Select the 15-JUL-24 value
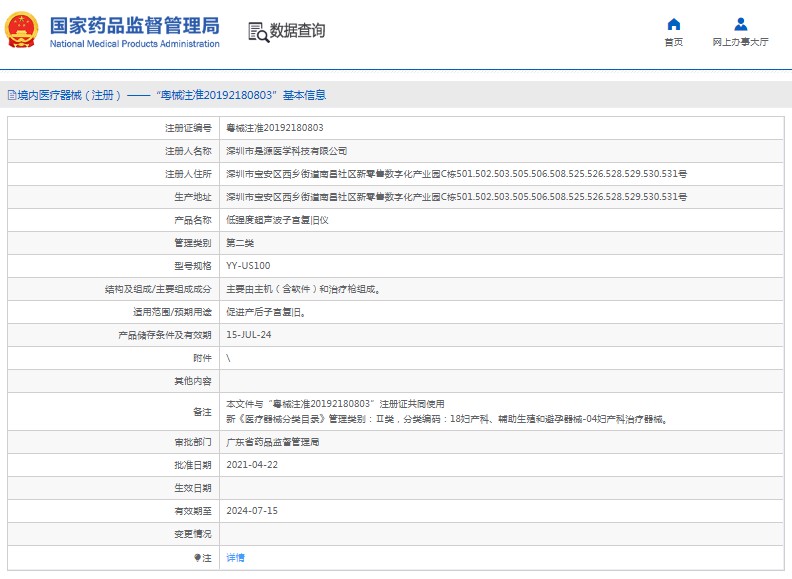Viewport: 792px width, 579px height. point(249,334)
